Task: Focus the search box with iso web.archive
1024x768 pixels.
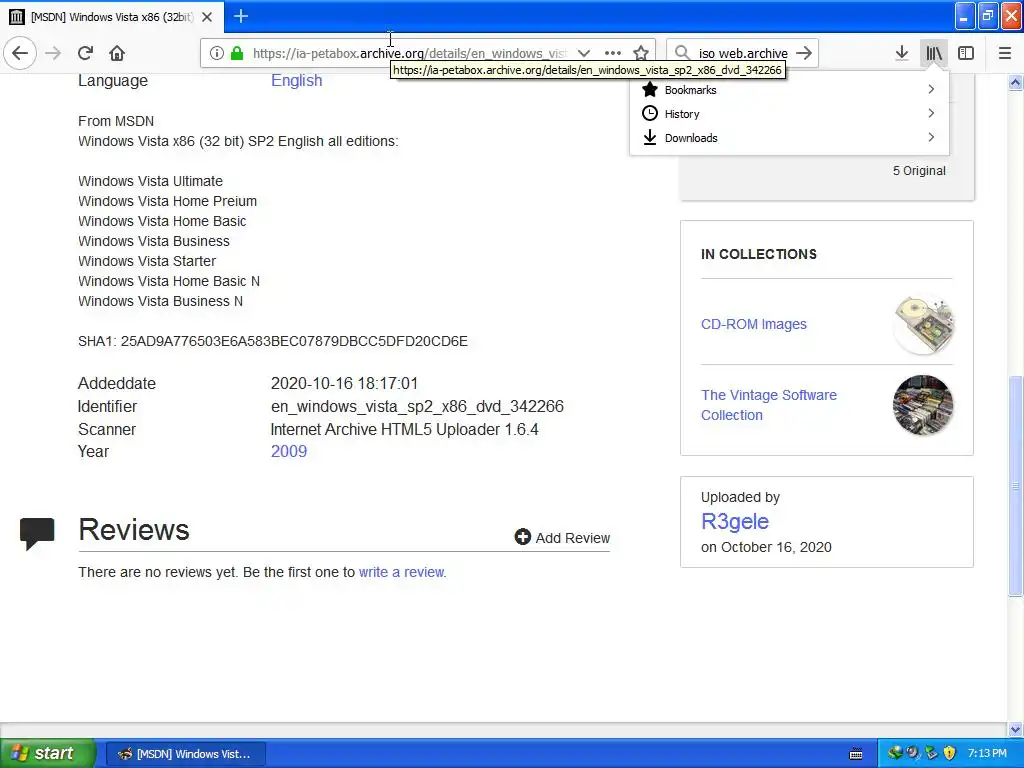Action: pos(743,53)
